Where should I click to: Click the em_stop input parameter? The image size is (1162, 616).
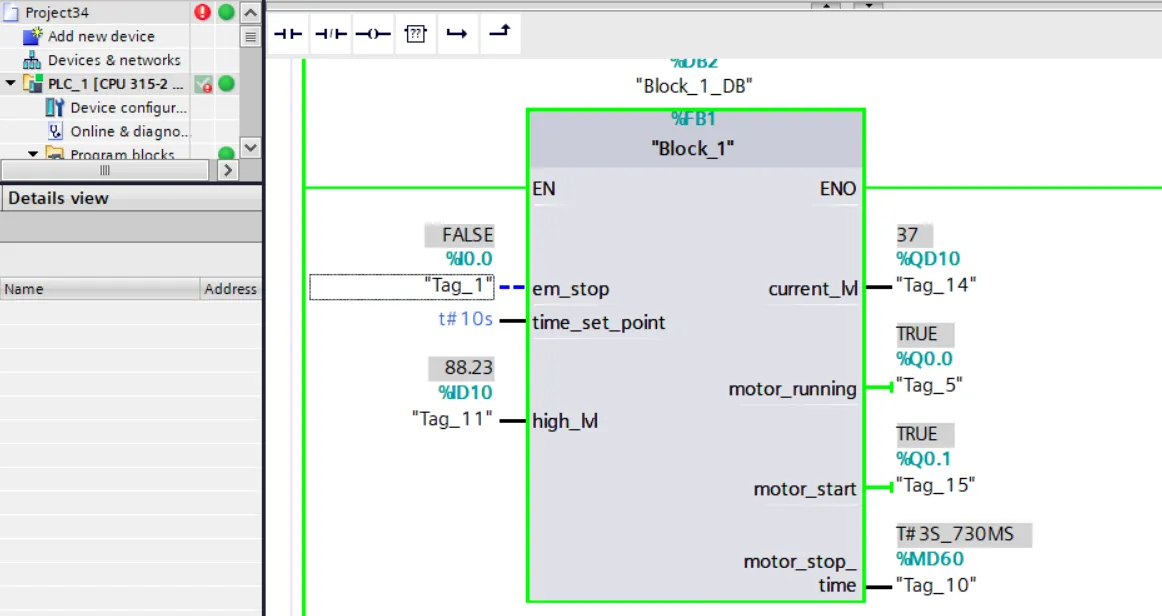[571, 289]
